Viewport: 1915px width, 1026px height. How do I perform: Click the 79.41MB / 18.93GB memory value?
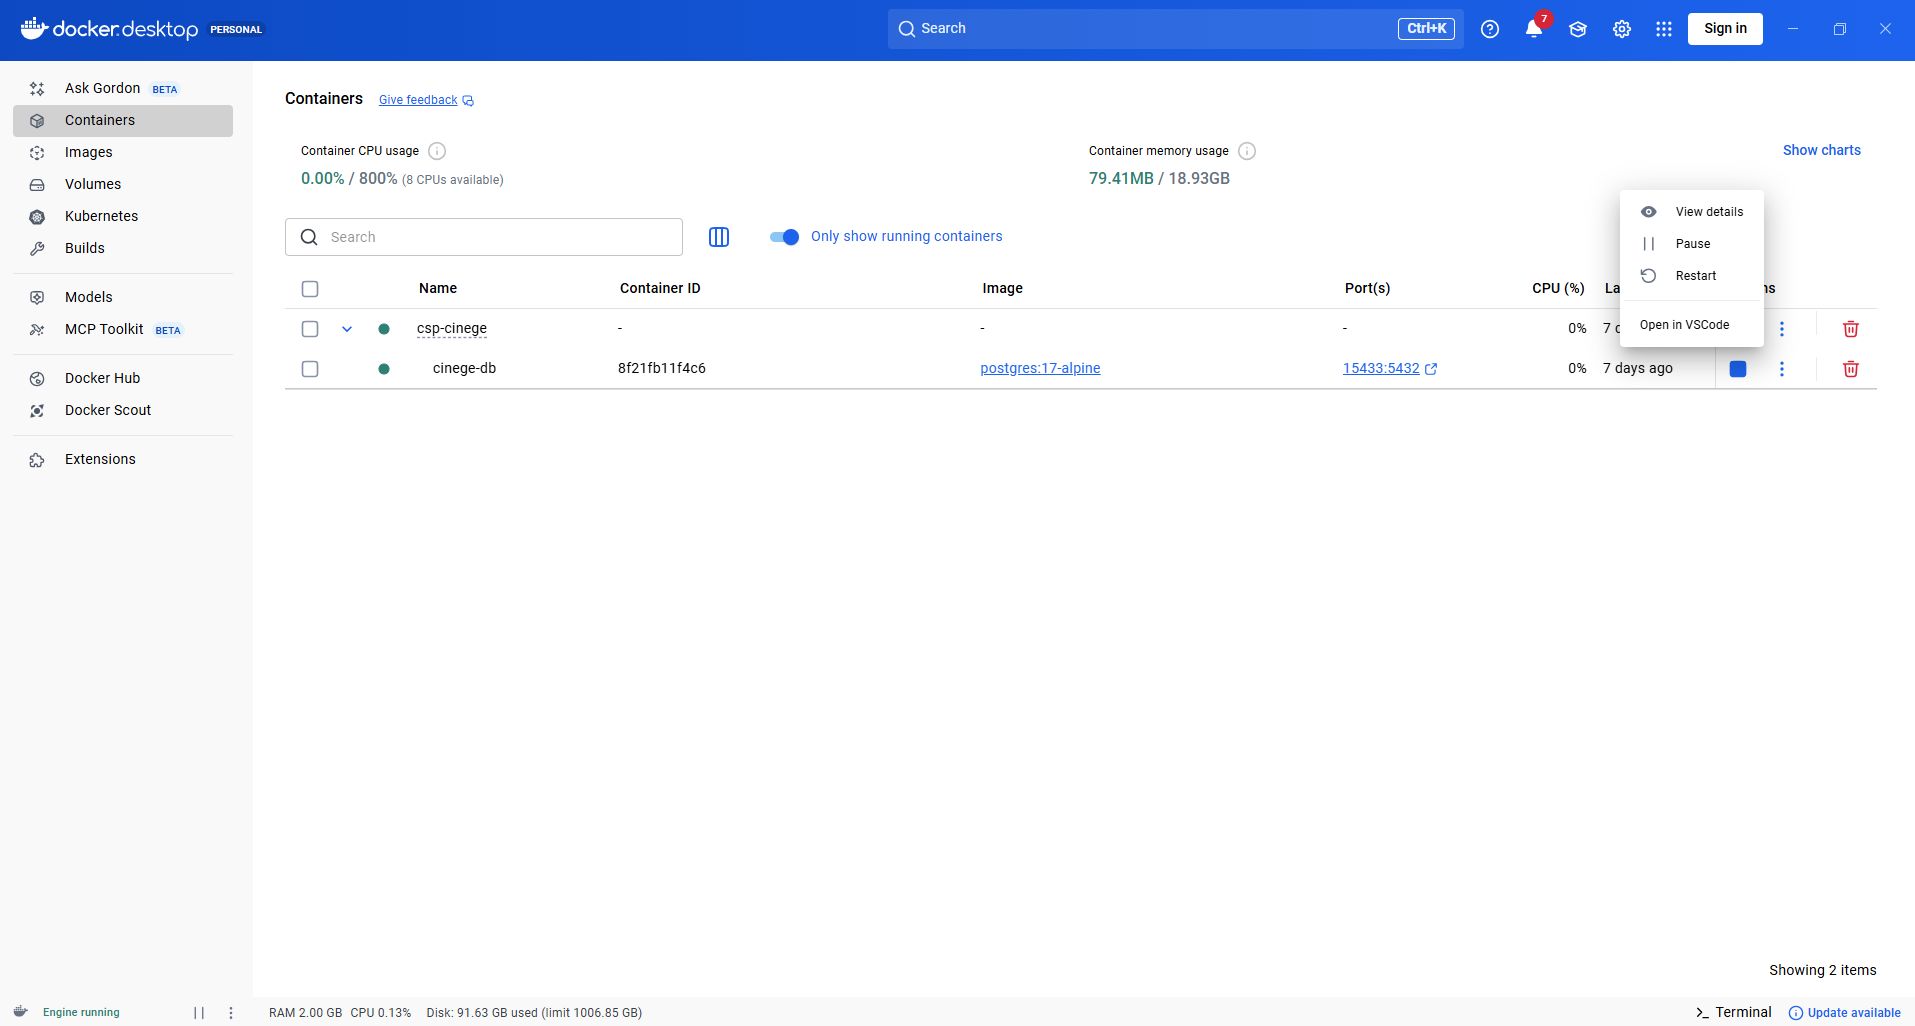coord(1159,178)
